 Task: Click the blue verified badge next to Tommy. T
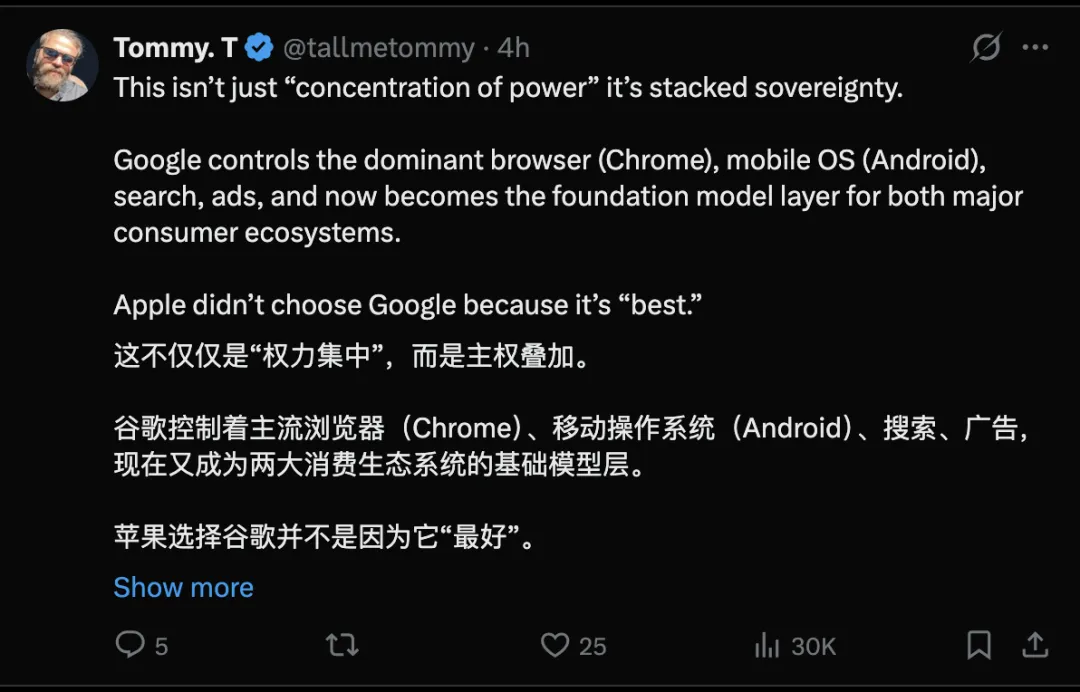pyautogui.click(x=259, y=46)
